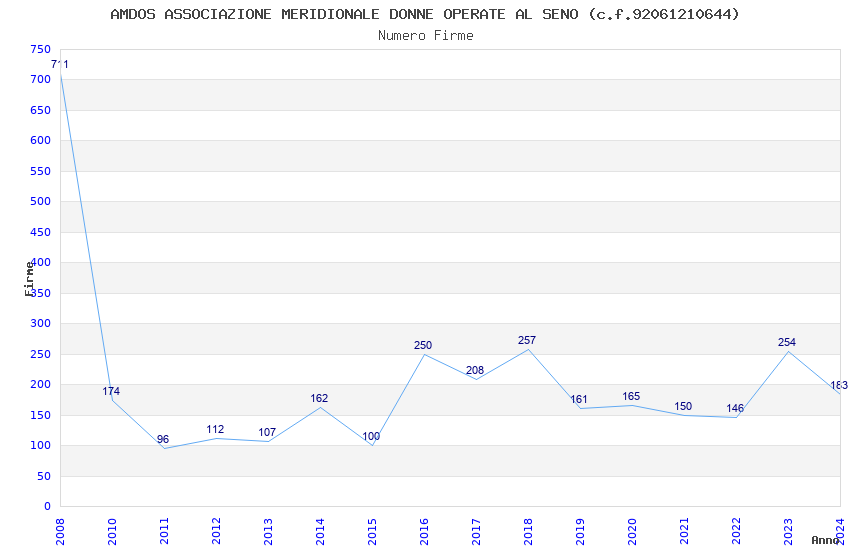The height and width of the screenshot is (550, 850).
Task: Click x-axis year label 2015
Action: point(372,532)
